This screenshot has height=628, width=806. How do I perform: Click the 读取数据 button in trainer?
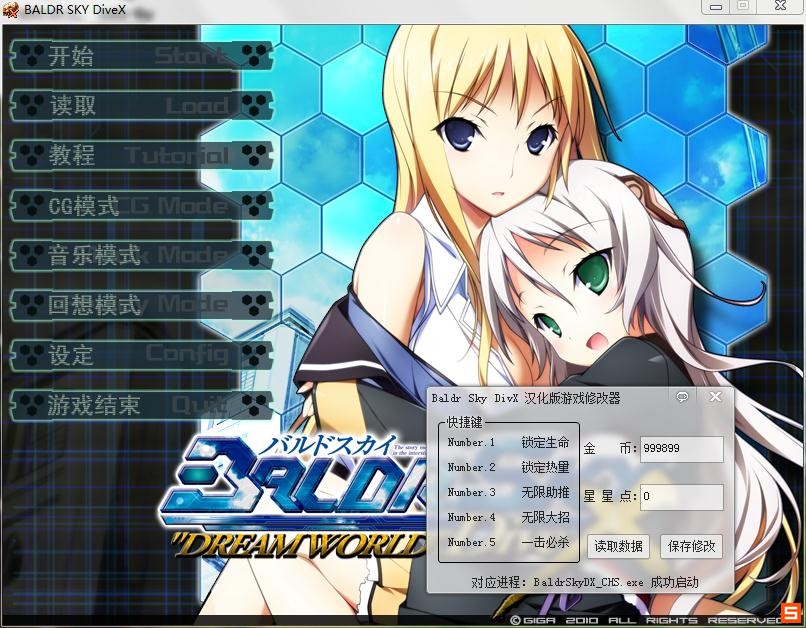618,546
